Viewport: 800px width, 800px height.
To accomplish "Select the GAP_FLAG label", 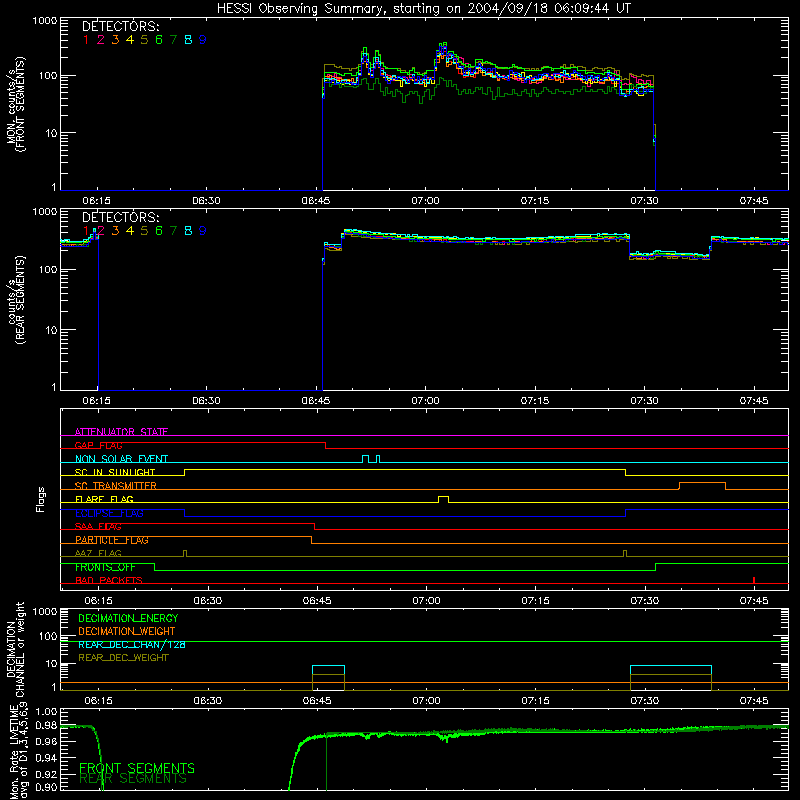I will pos(98,445).
